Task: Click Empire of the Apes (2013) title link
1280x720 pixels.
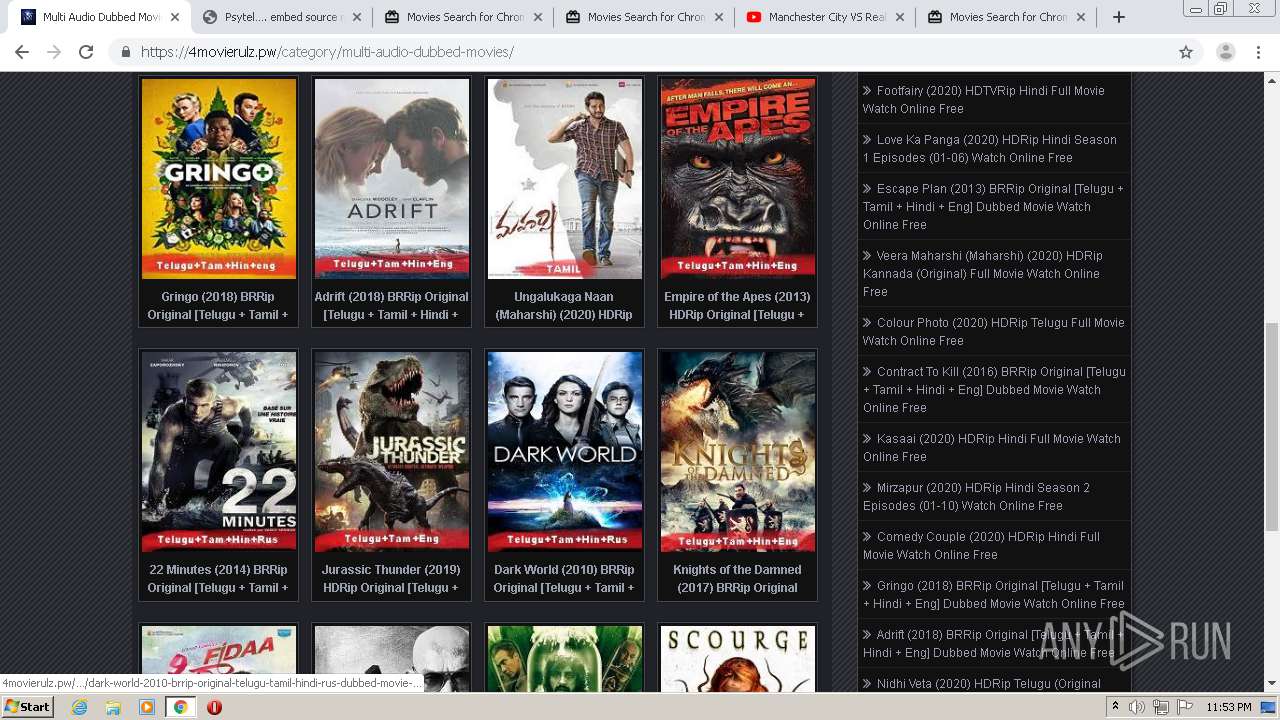Action: (x=738, y=305)
